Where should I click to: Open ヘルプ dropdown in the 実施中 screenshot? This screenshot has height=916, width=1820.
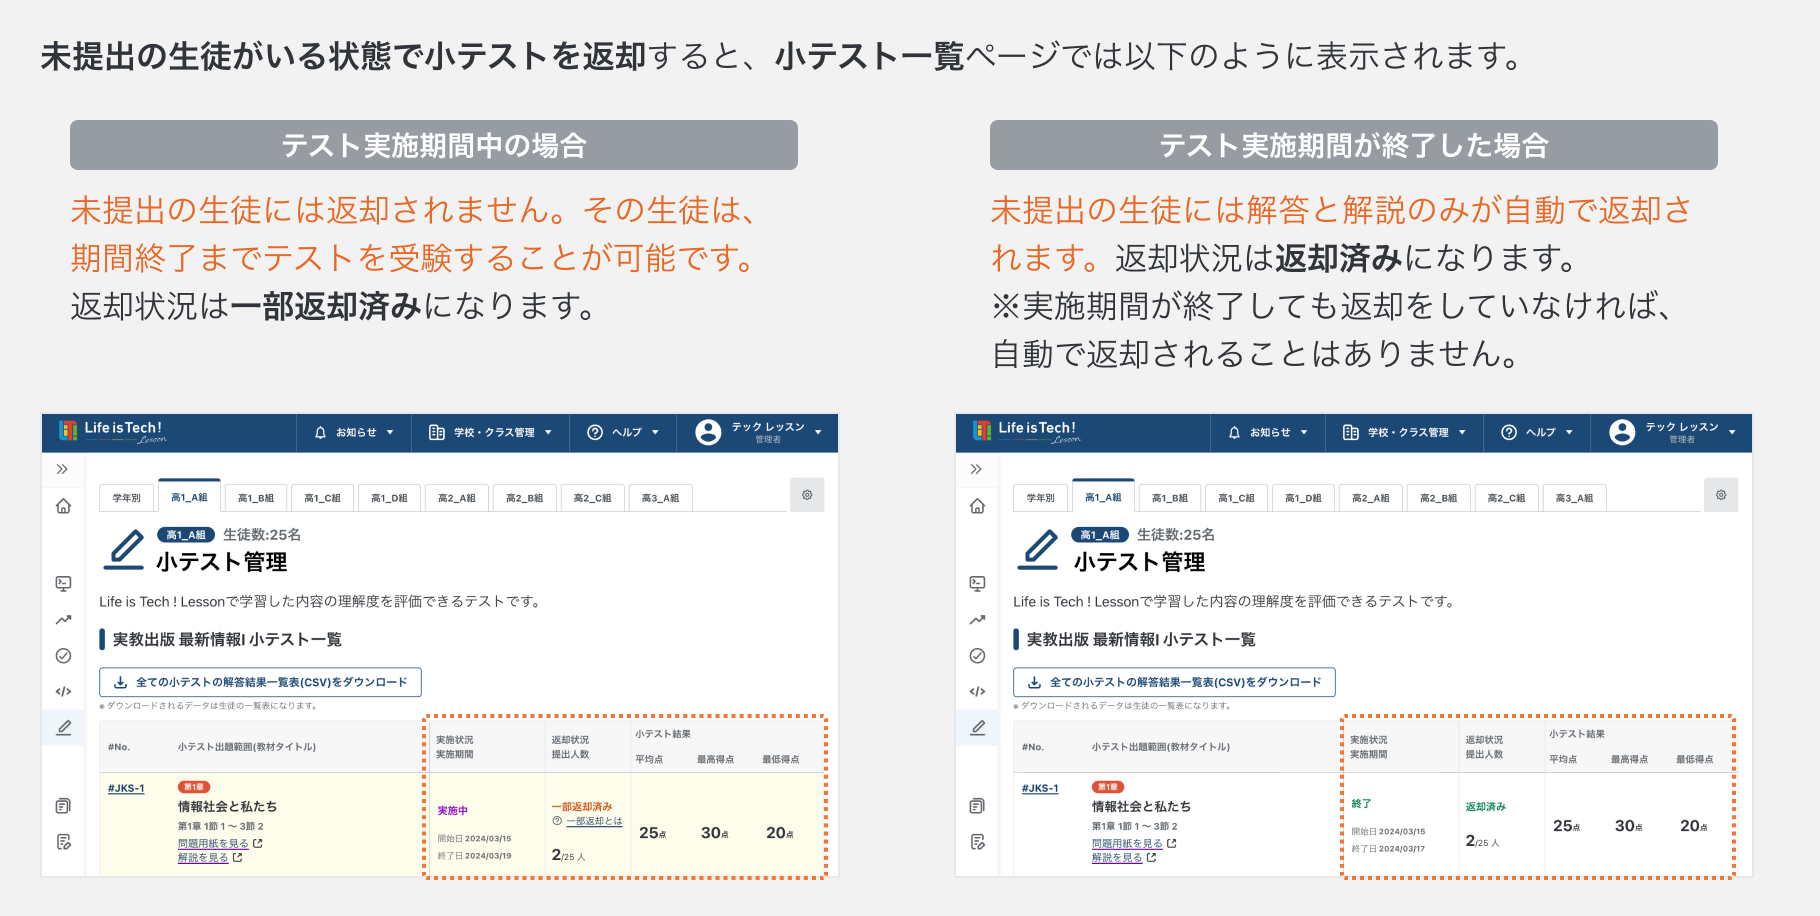623,433
